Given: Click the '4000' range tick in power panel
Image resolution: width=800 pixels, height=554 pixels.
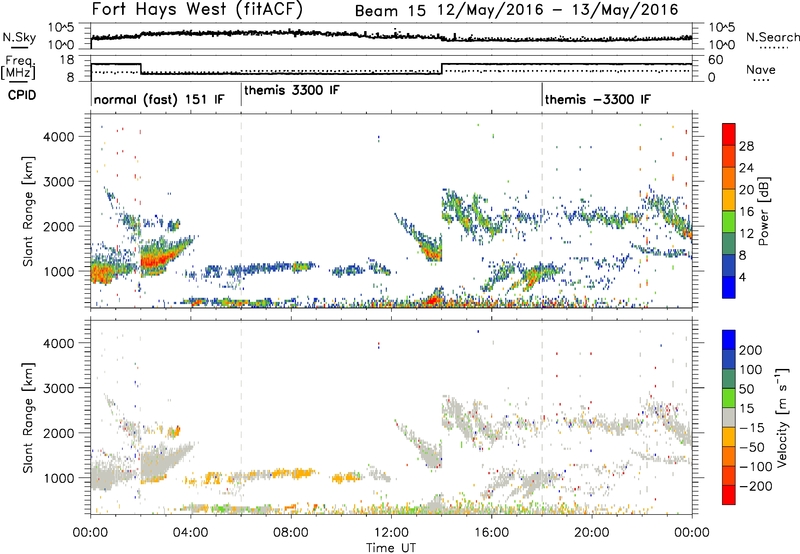Looking at the screenshot, I should pos(58,137).
